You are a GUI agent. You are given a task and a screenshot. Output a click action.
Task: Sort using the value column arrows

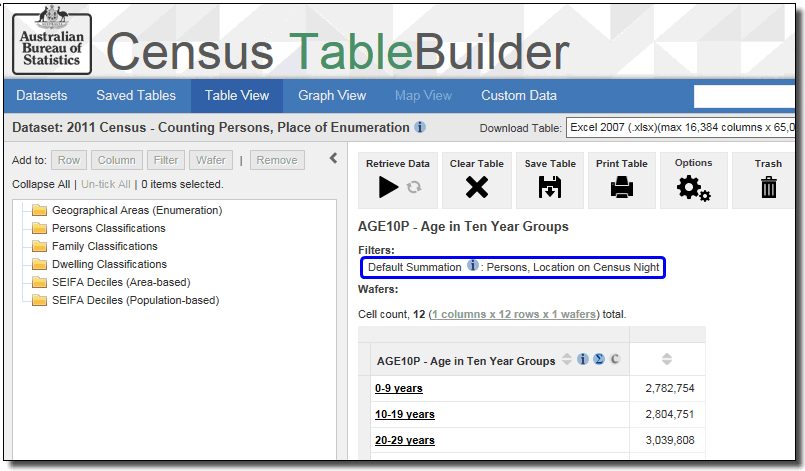click(667, 360)
